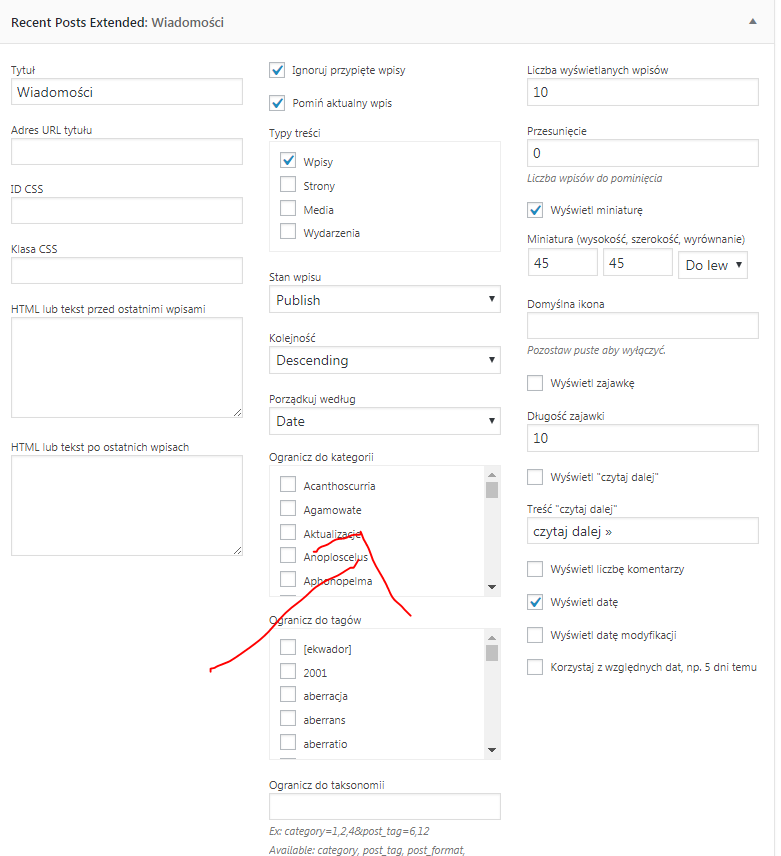Click the Tytuł input field
The width and height of the screenshot is (781, 856).
[127, 92]
